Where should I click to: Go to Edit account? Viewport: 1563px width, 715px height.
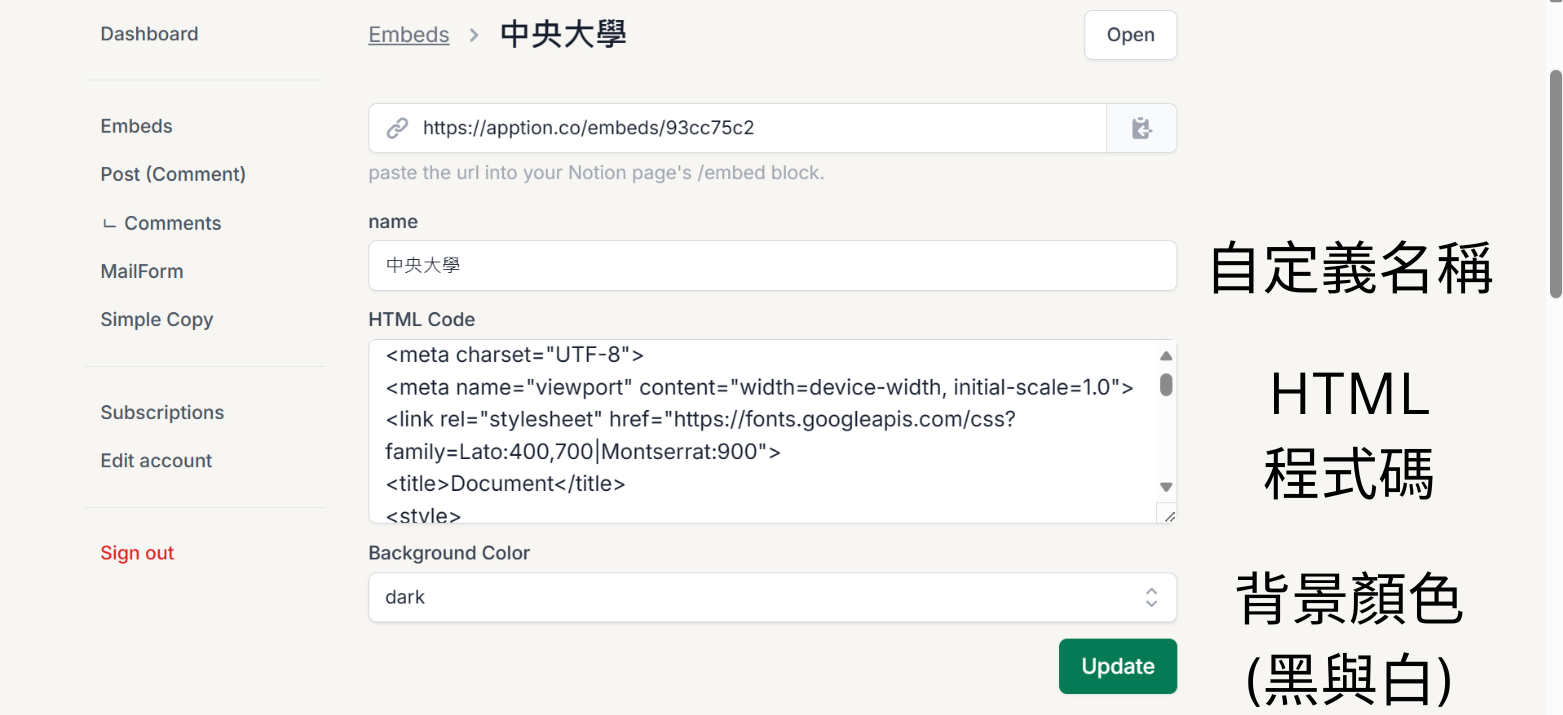156,461
